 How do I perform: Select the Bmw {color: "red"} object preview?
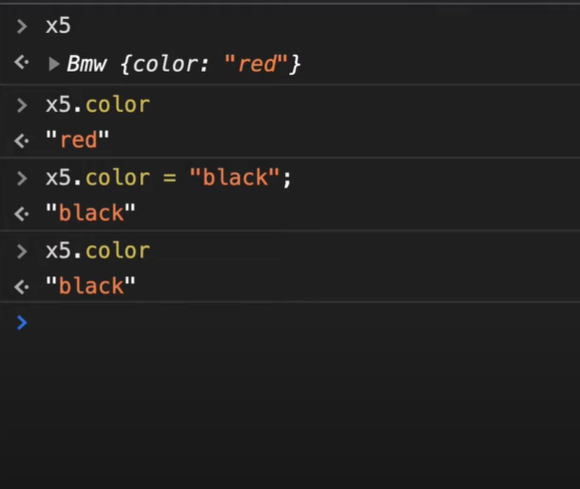(183, 64)
